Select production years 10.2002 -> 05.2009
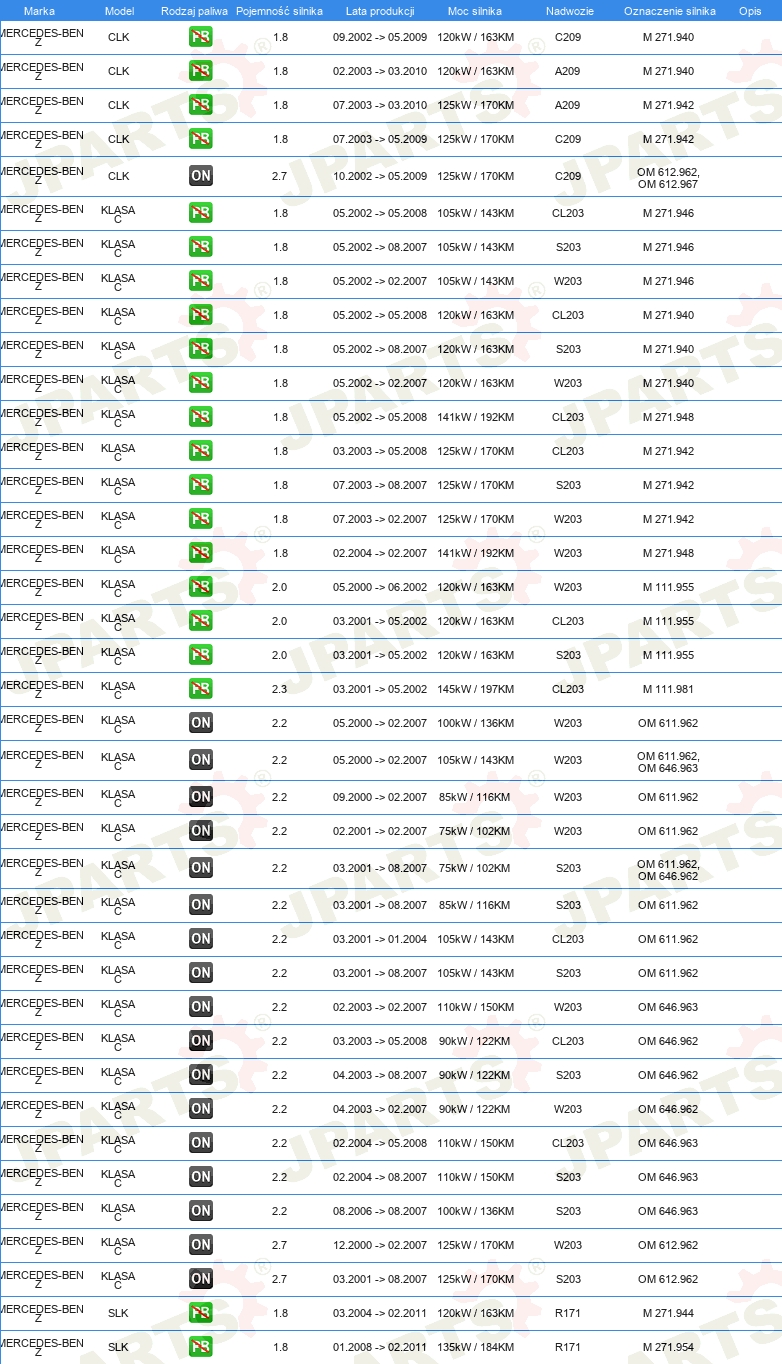This screenshot has width=782, height=1364. [x=380, y=176]
